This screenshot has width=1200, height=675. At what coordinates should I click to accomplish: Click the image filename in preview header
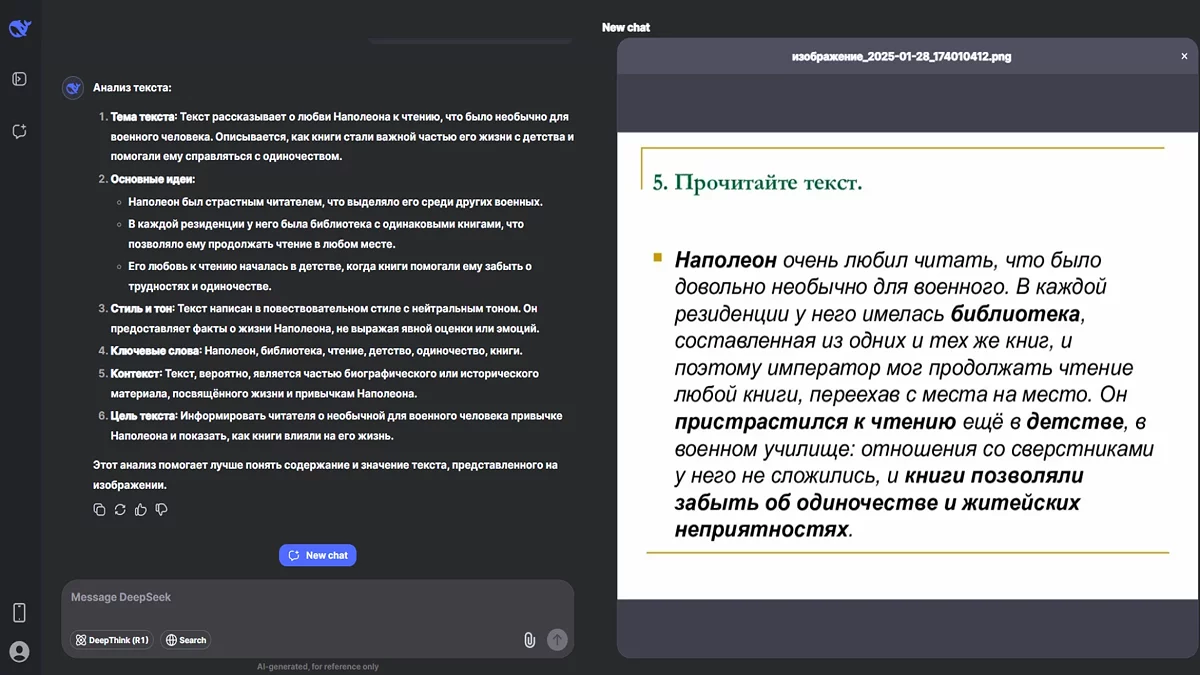click(x=901, y=57)
